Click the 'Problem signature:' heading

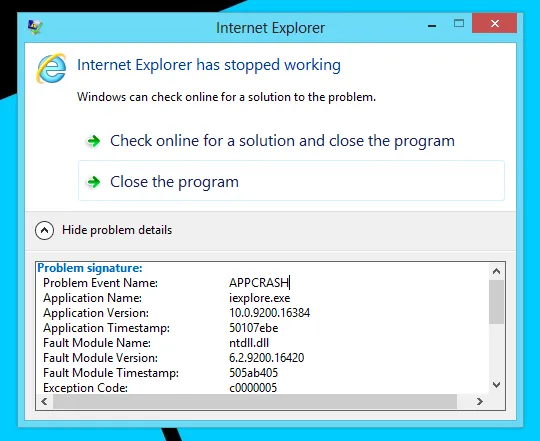click(90, 268)
